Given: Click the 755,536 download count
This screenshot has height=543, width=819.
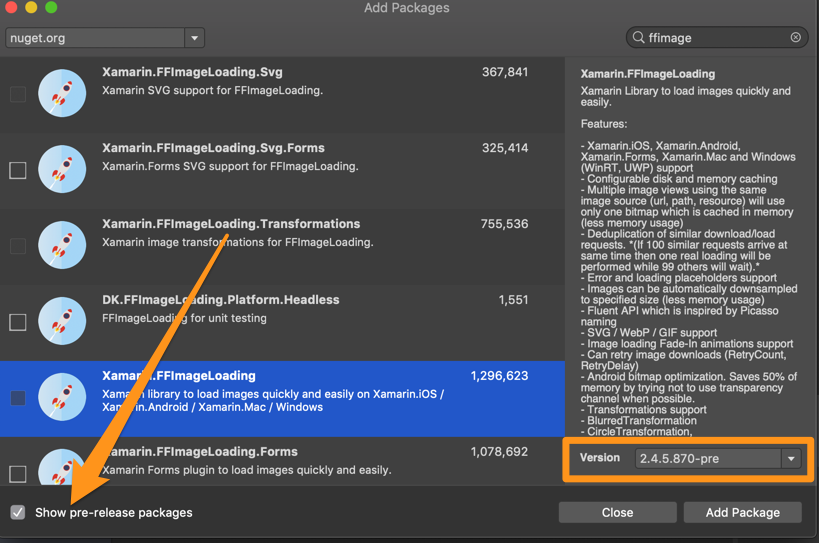Looking at the screenshot, I should [x=504, y=224].
